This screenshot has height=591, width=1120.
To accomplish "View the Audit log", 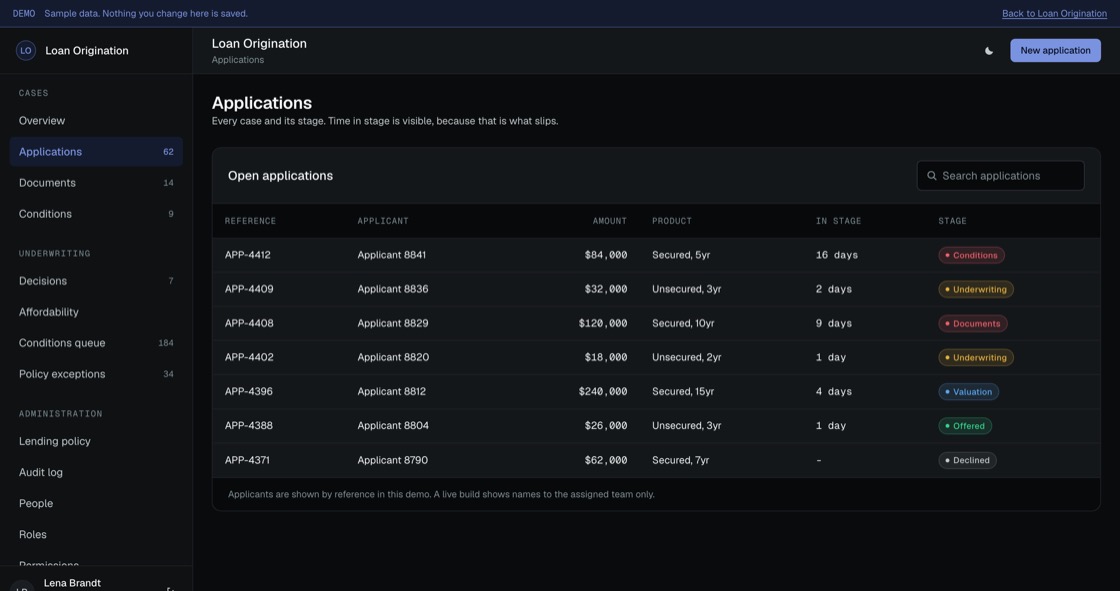I will pos(96,472).
